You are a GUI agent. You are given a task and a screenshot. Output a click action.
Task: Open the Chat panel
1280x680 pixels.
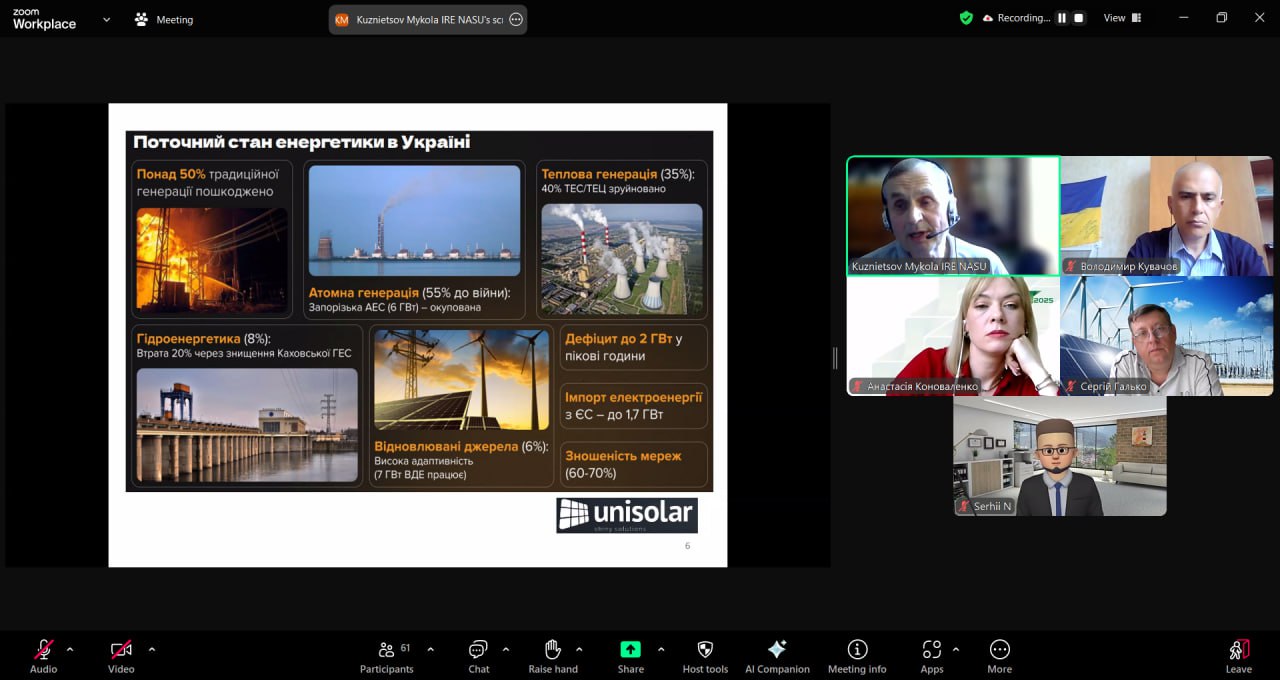[x=479, y=655]
